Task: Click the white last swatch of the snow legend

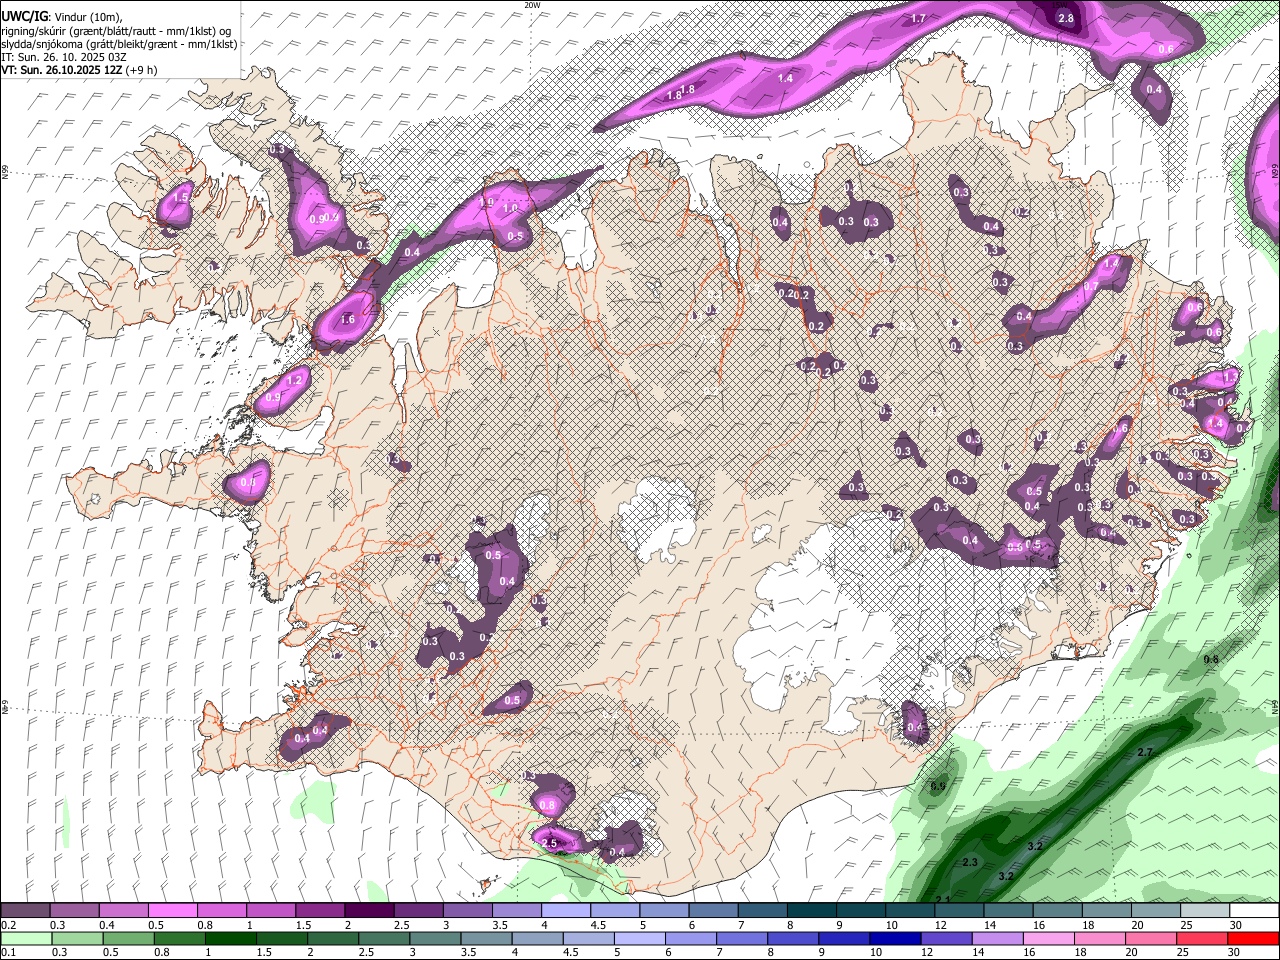Action: (1254, 910)
